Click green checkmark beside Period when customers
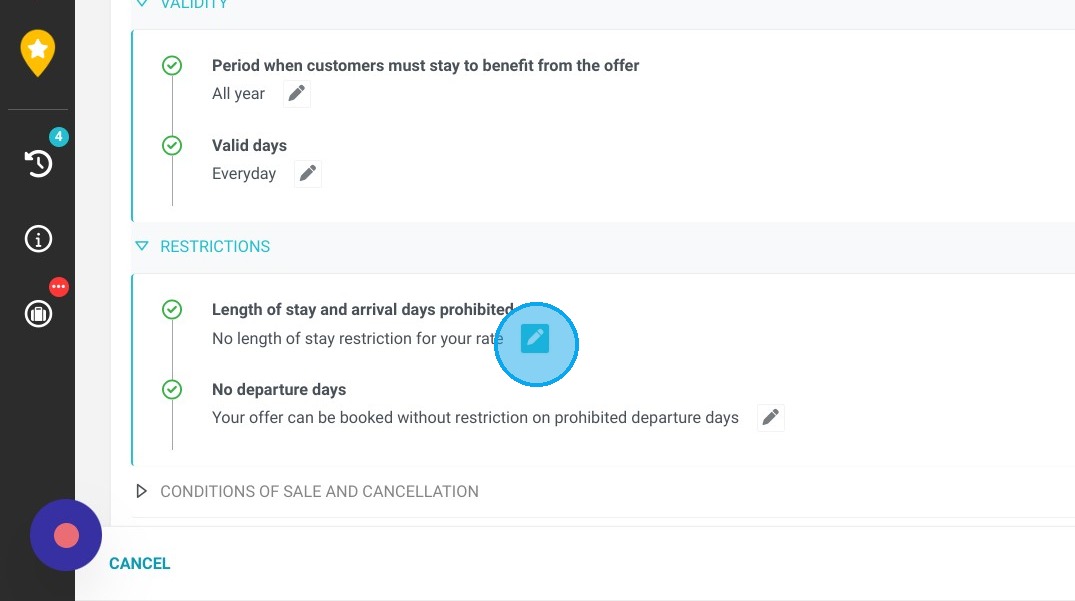This screenshot has width=1075, height=601. coord(172,66)
